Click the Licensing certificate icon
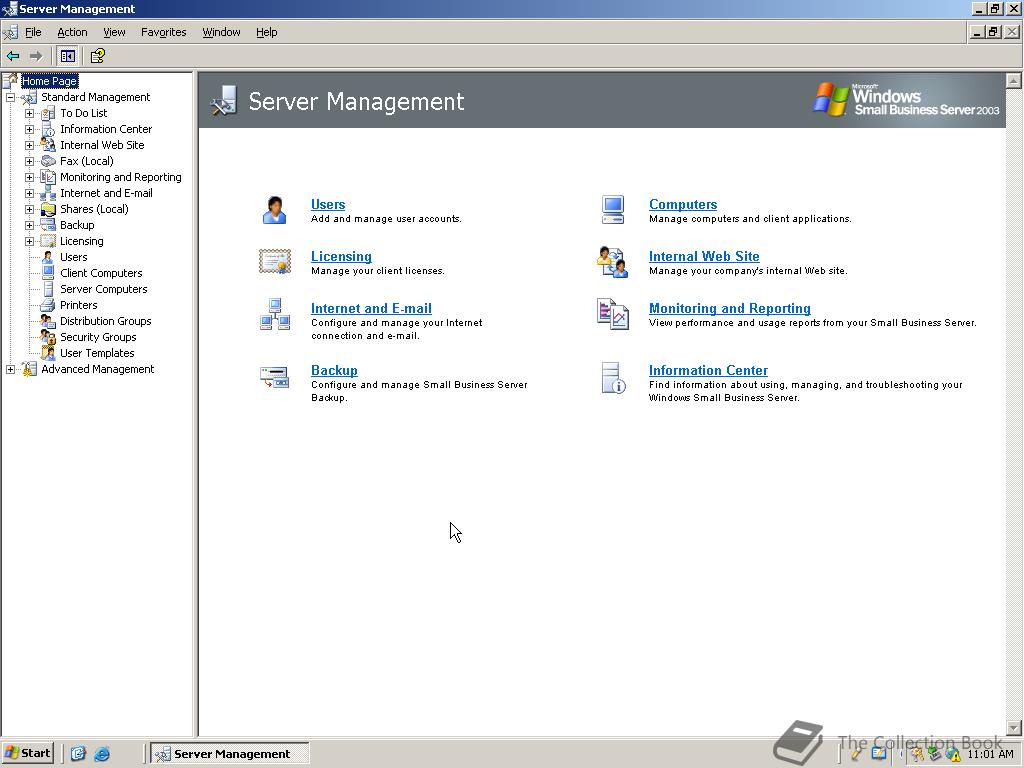Screen dimensions: 1024x768 (275, 261)
